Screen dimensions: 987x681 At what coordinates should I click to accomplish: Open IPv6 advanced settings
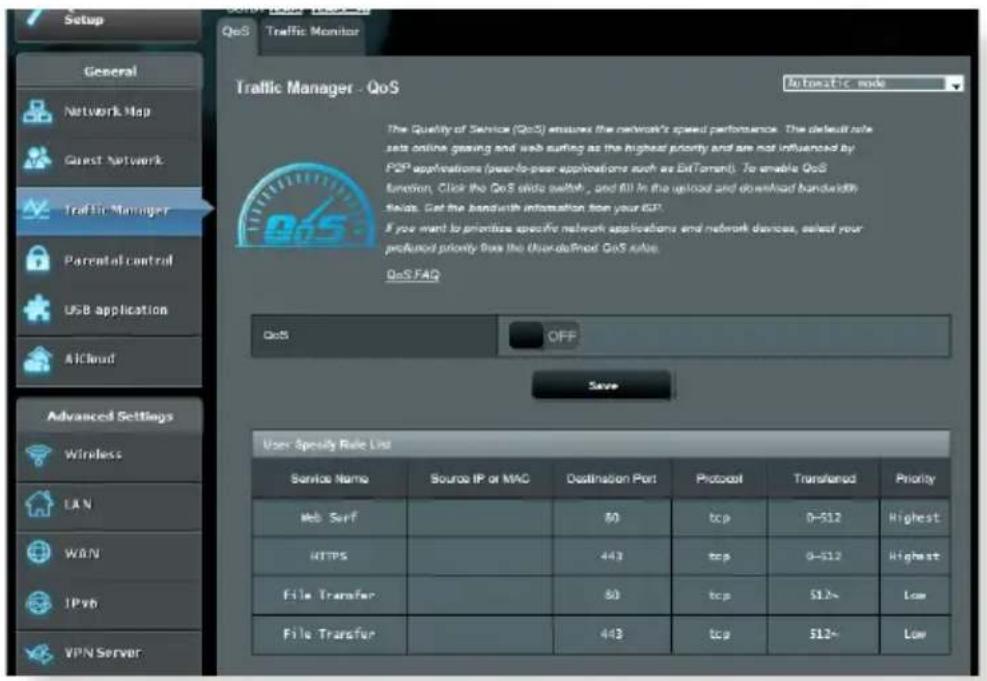[110, 604]
